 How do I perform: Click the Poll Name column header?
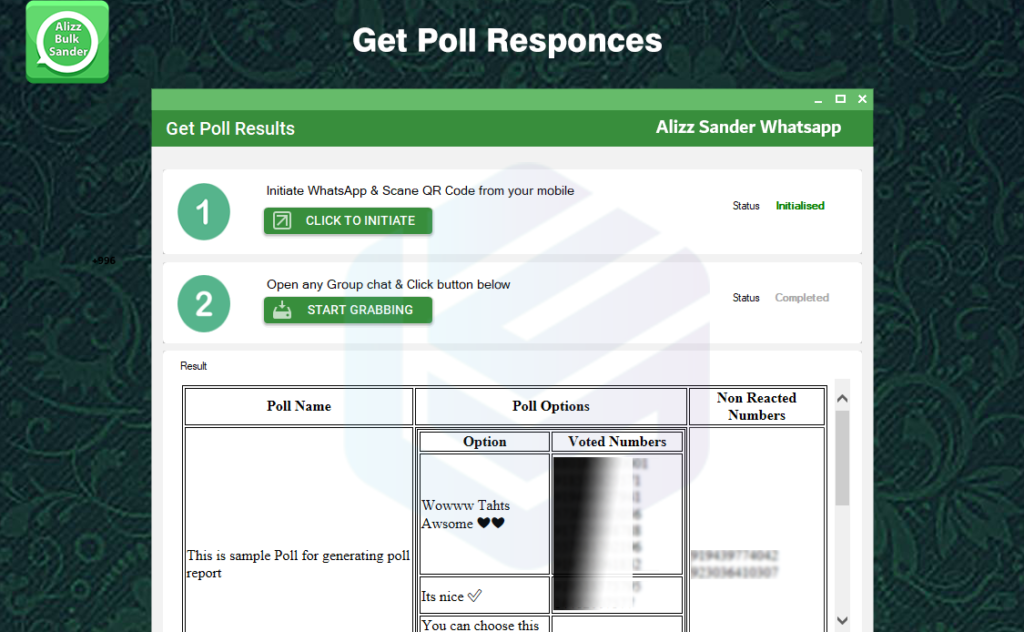pyautogui.click(x=299, y=406)
